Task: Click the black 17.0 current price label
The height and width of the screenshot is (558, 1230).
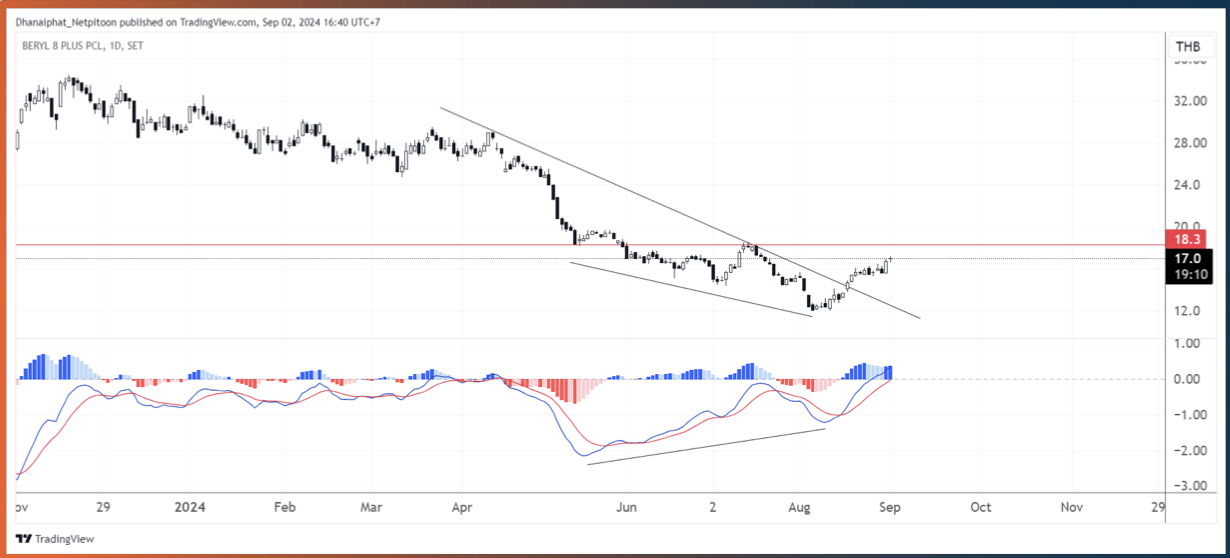Action: point(1188,258)
